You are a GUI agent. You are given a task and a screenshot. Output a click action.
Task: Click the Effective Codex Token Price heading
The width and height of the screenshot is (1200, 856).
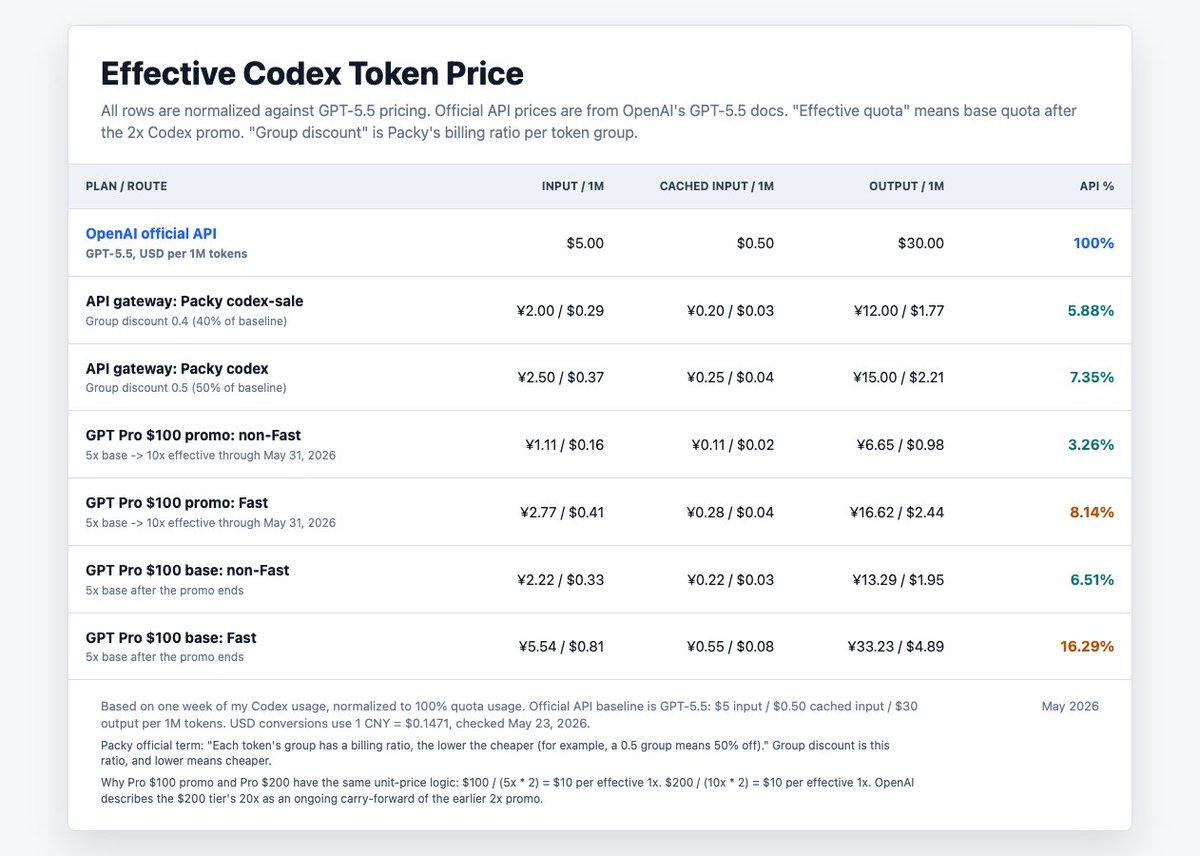312,73
